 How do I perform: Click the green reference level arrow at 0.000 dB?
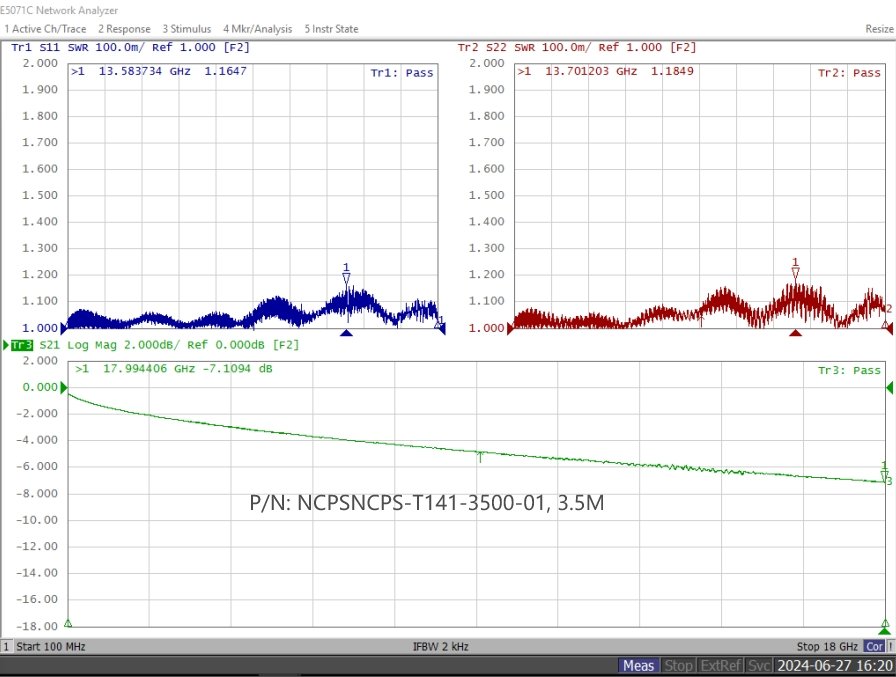[64, 387]
